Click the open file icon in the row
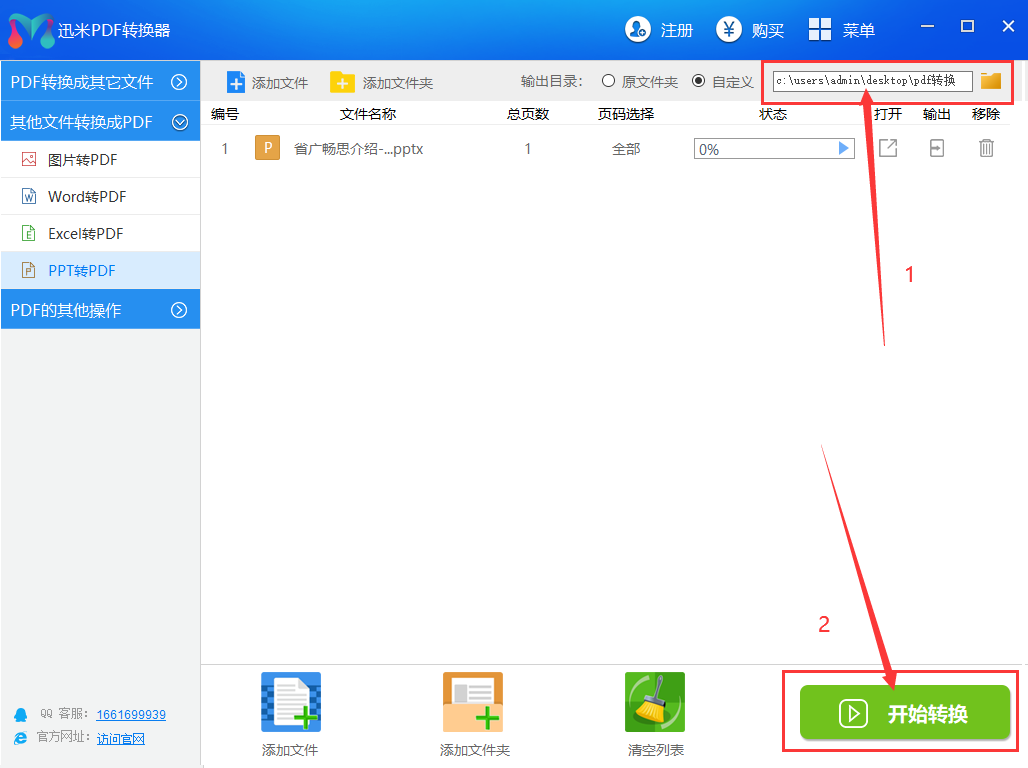1028x768 pixels. pos(887,148)
